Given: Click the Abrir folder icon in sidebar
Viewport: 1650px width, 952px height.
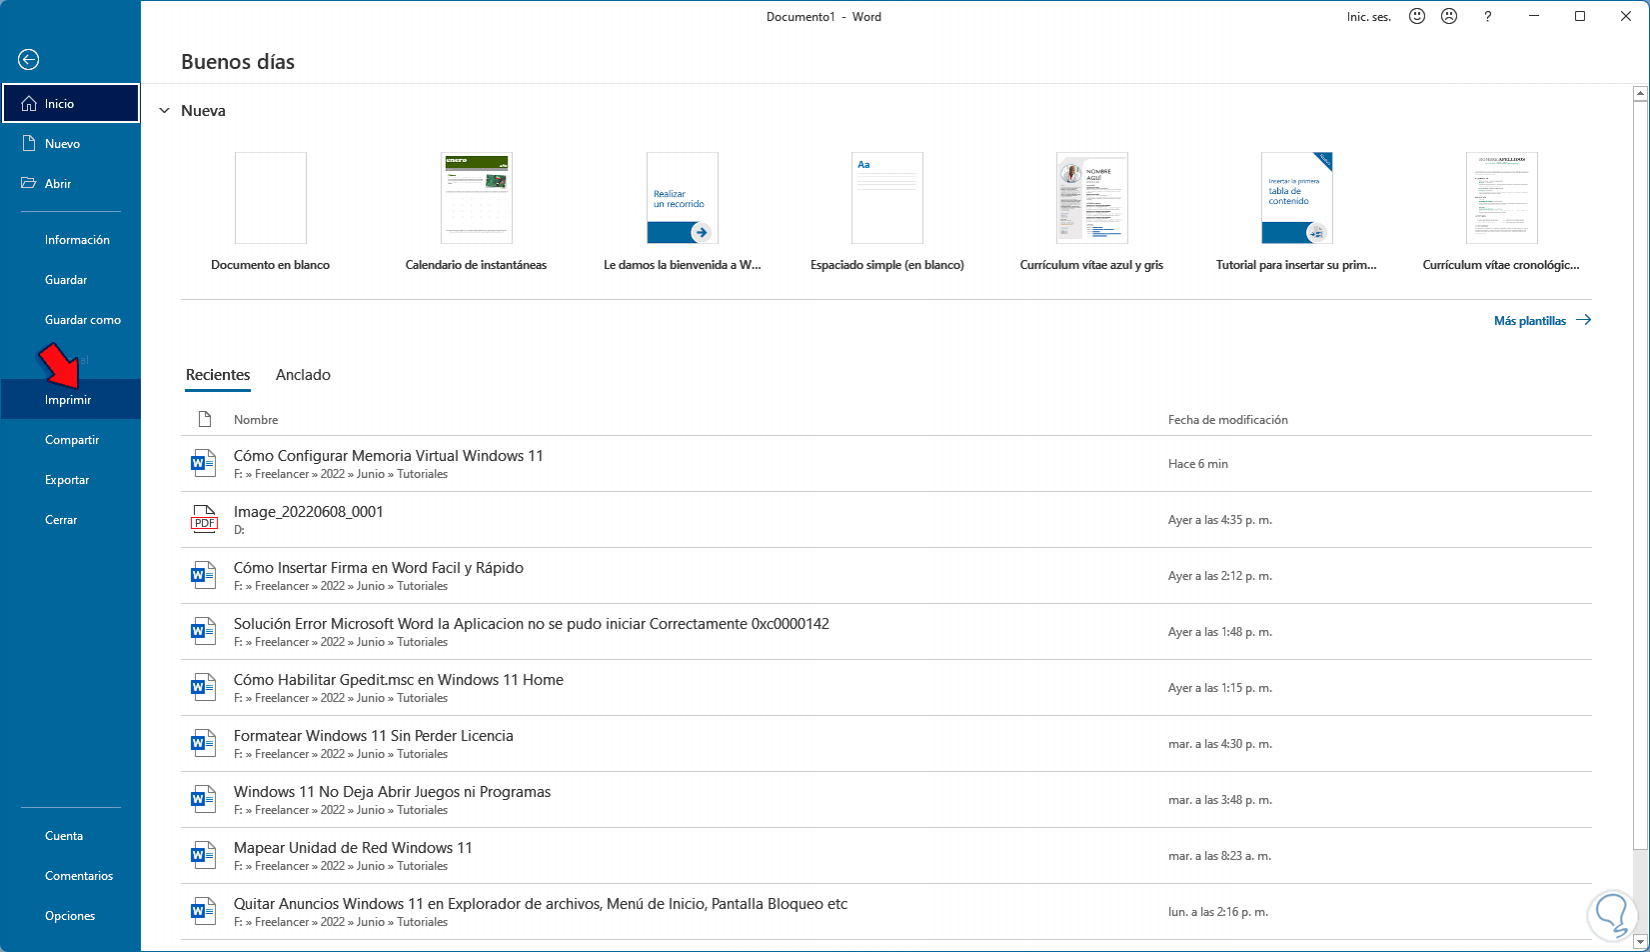Looking at the screenshot, I should (x=29, y=184).
